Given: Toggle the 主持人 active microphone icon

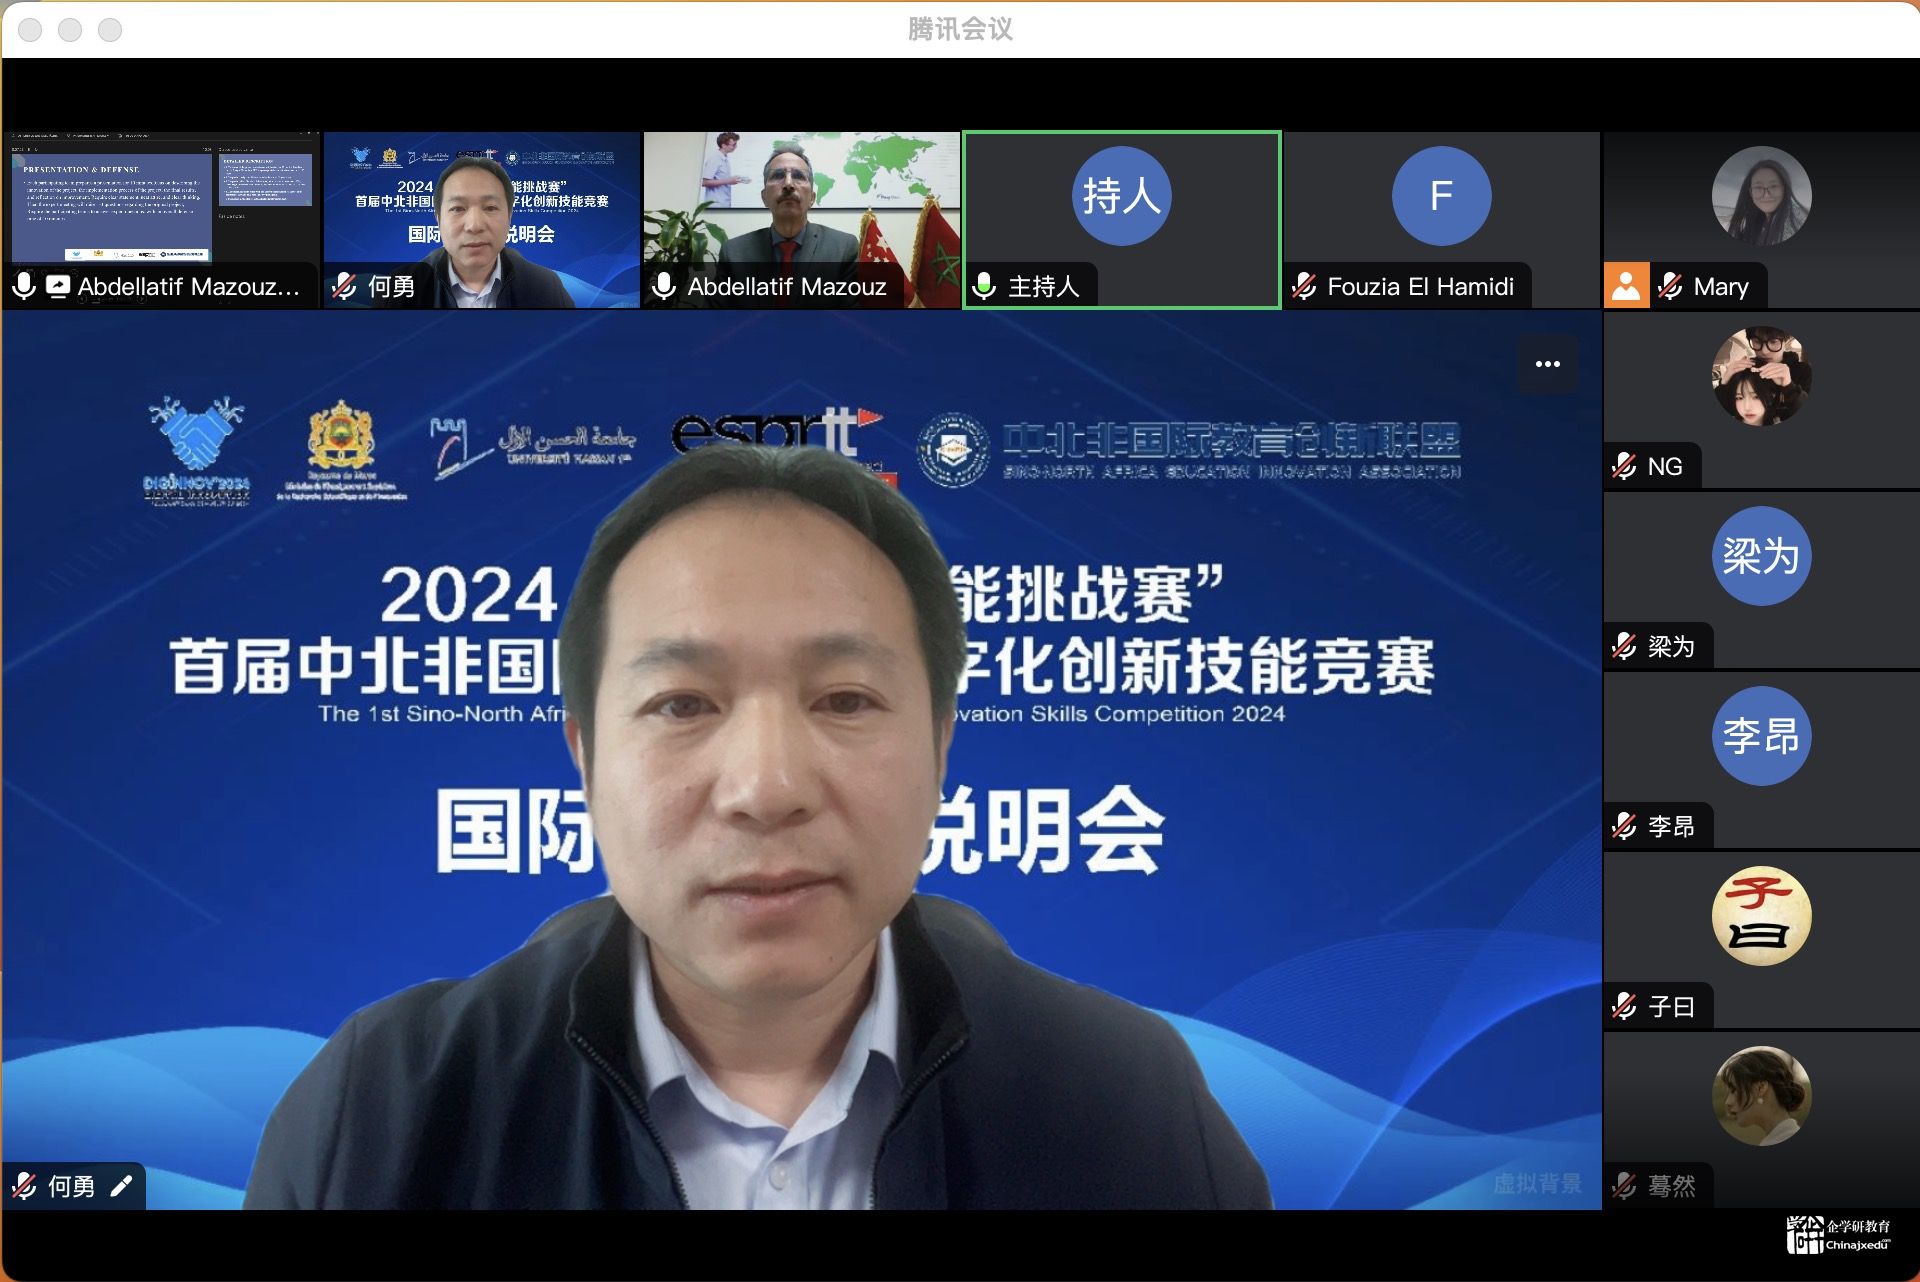Looking at the screenshot, I should [984, 286].
